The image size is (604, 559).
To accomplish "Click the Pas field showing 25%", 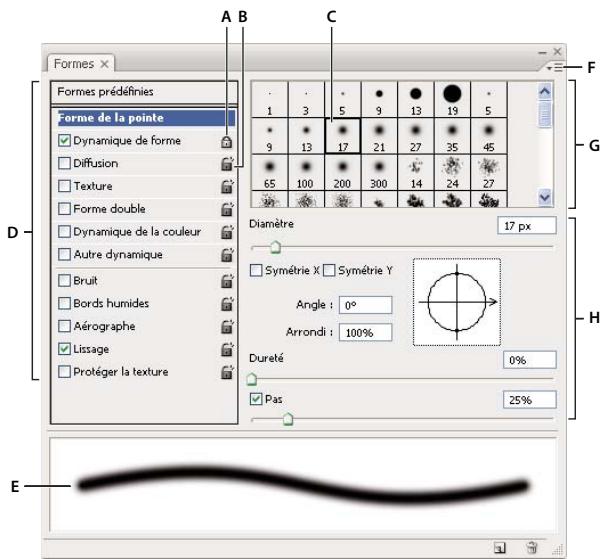I will pyautogui.click(x=529, y=400).
